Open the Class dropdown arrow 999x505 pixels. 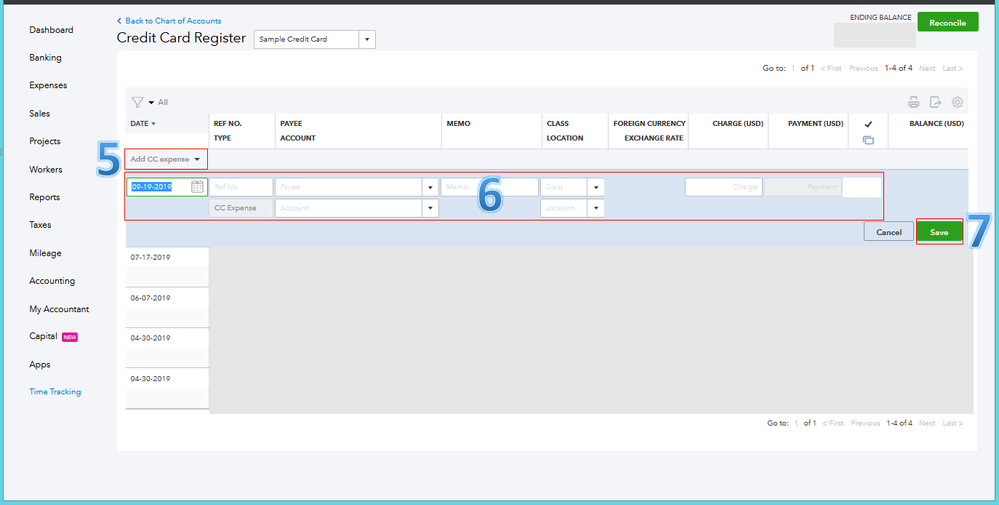click(x=596, y=187)
